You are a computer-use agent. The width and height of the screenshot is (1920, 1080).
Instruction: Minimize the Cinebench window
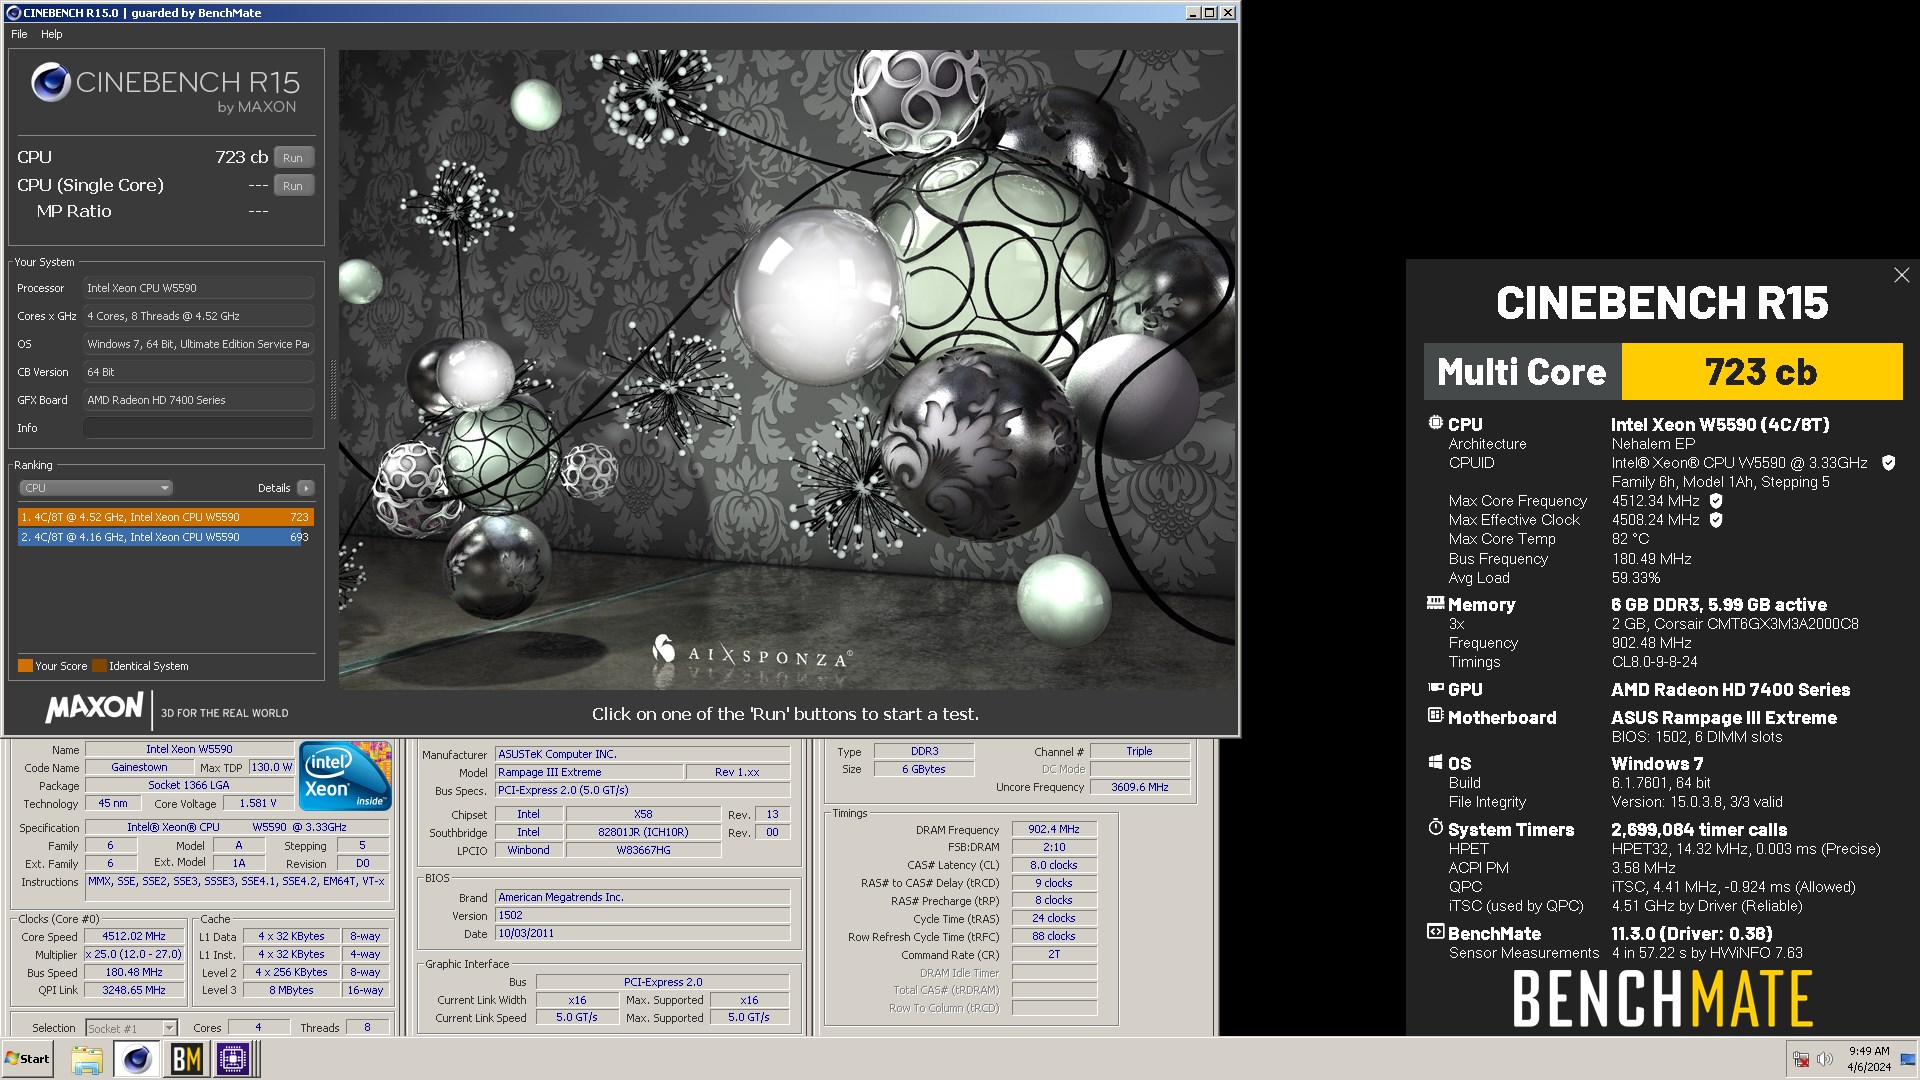coord(1192,13)
